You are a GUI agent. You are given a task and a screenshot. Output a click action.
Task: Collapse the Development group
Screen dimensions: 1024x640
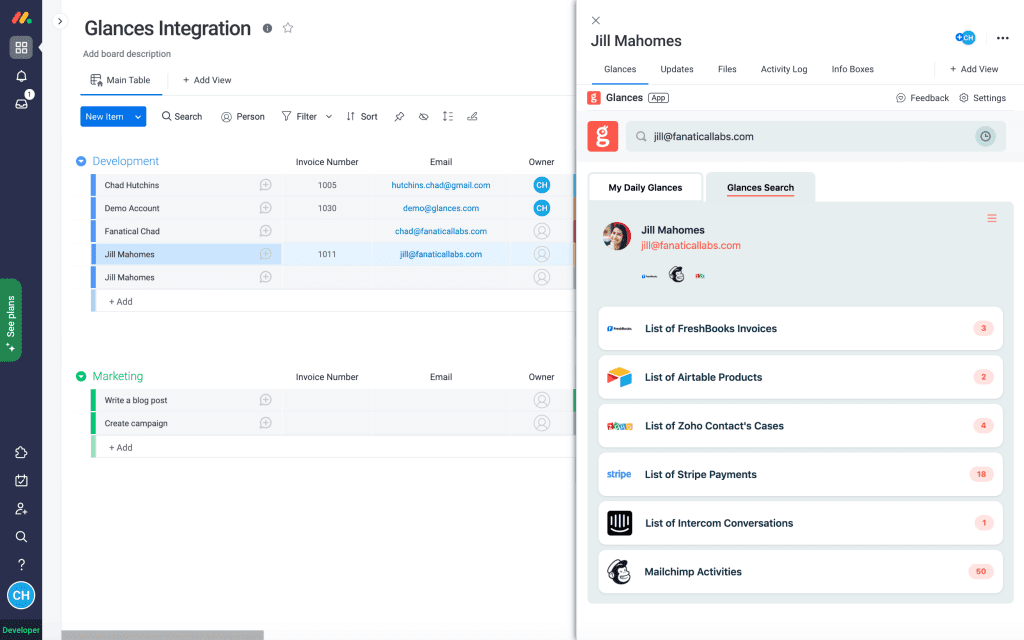[x=81, y=161]
